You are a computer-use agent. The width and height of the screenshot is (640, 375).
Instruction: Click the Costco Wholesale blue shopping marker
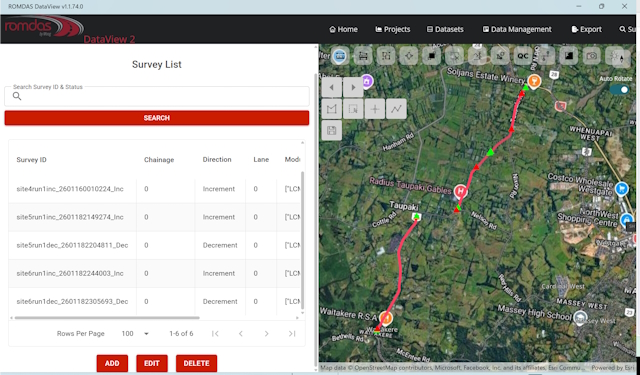tap(621, 189)
